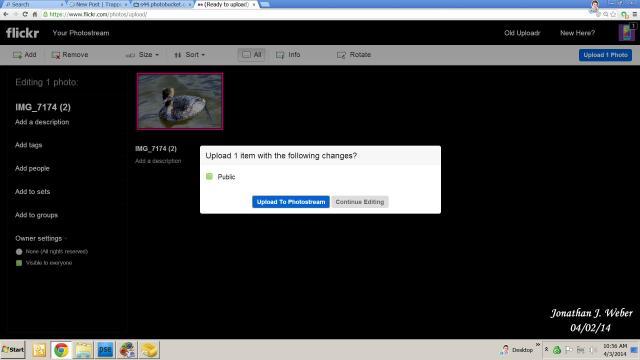
Task: Click Add a description in sidebar
Action: pos(42,122)
